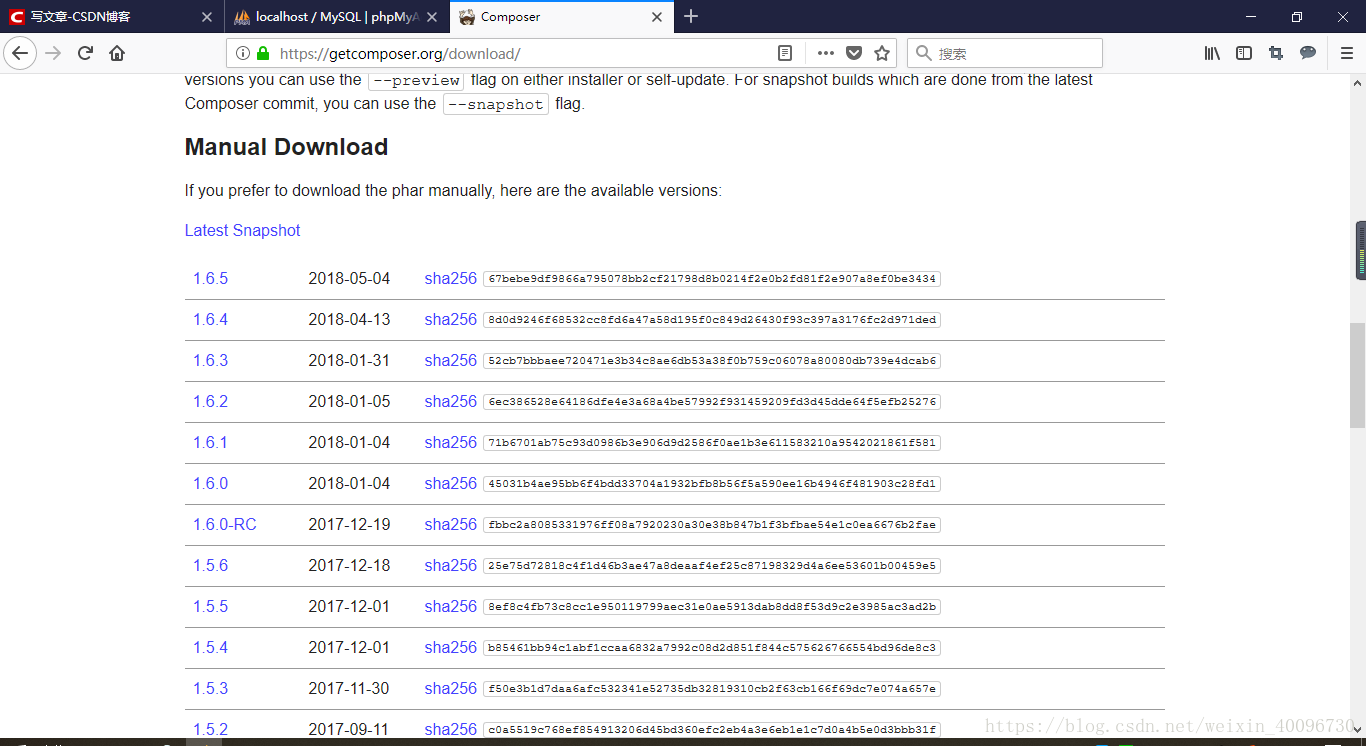Launch Firefox Screenshots tool
1366x746 pixels.
1276,53
